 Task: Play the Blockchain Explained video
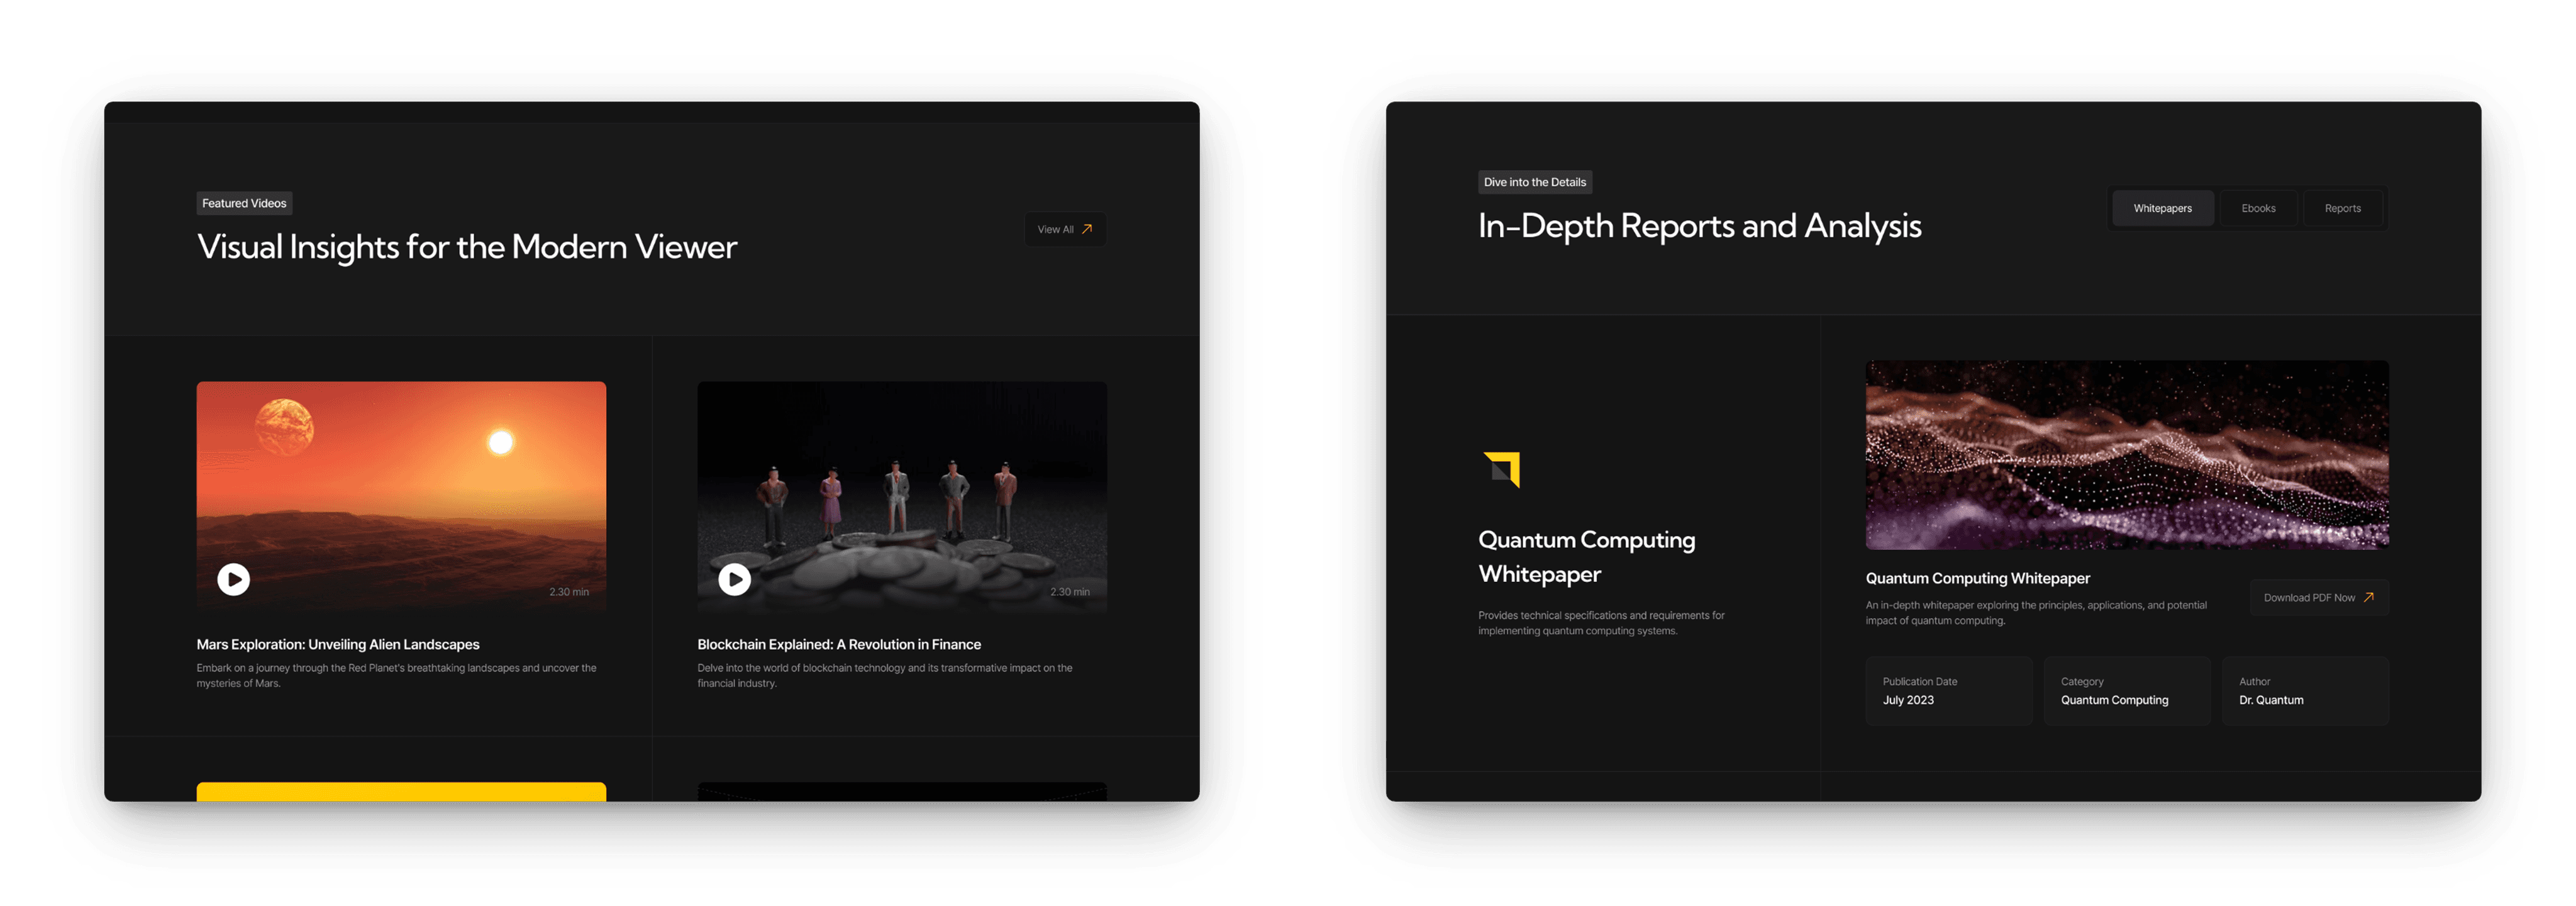pos(734,579)
